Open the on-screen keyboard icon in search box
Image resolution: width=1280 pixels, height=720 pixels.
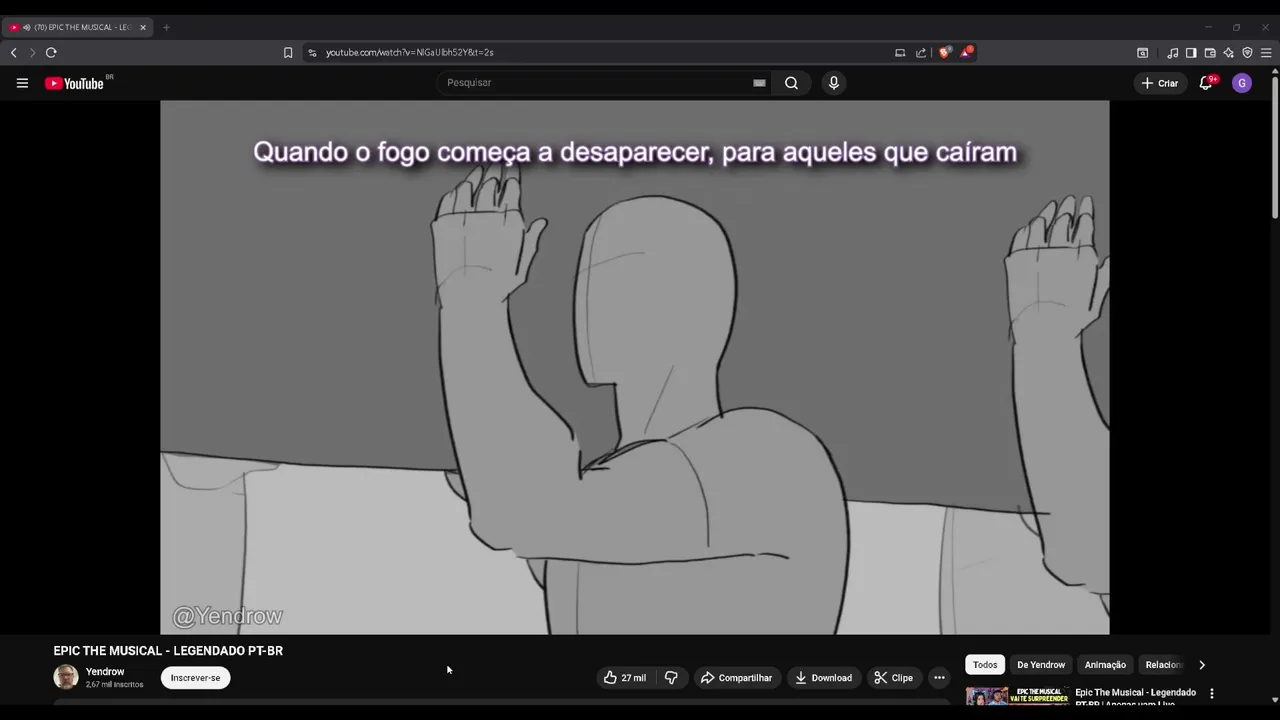coord(759,83)
